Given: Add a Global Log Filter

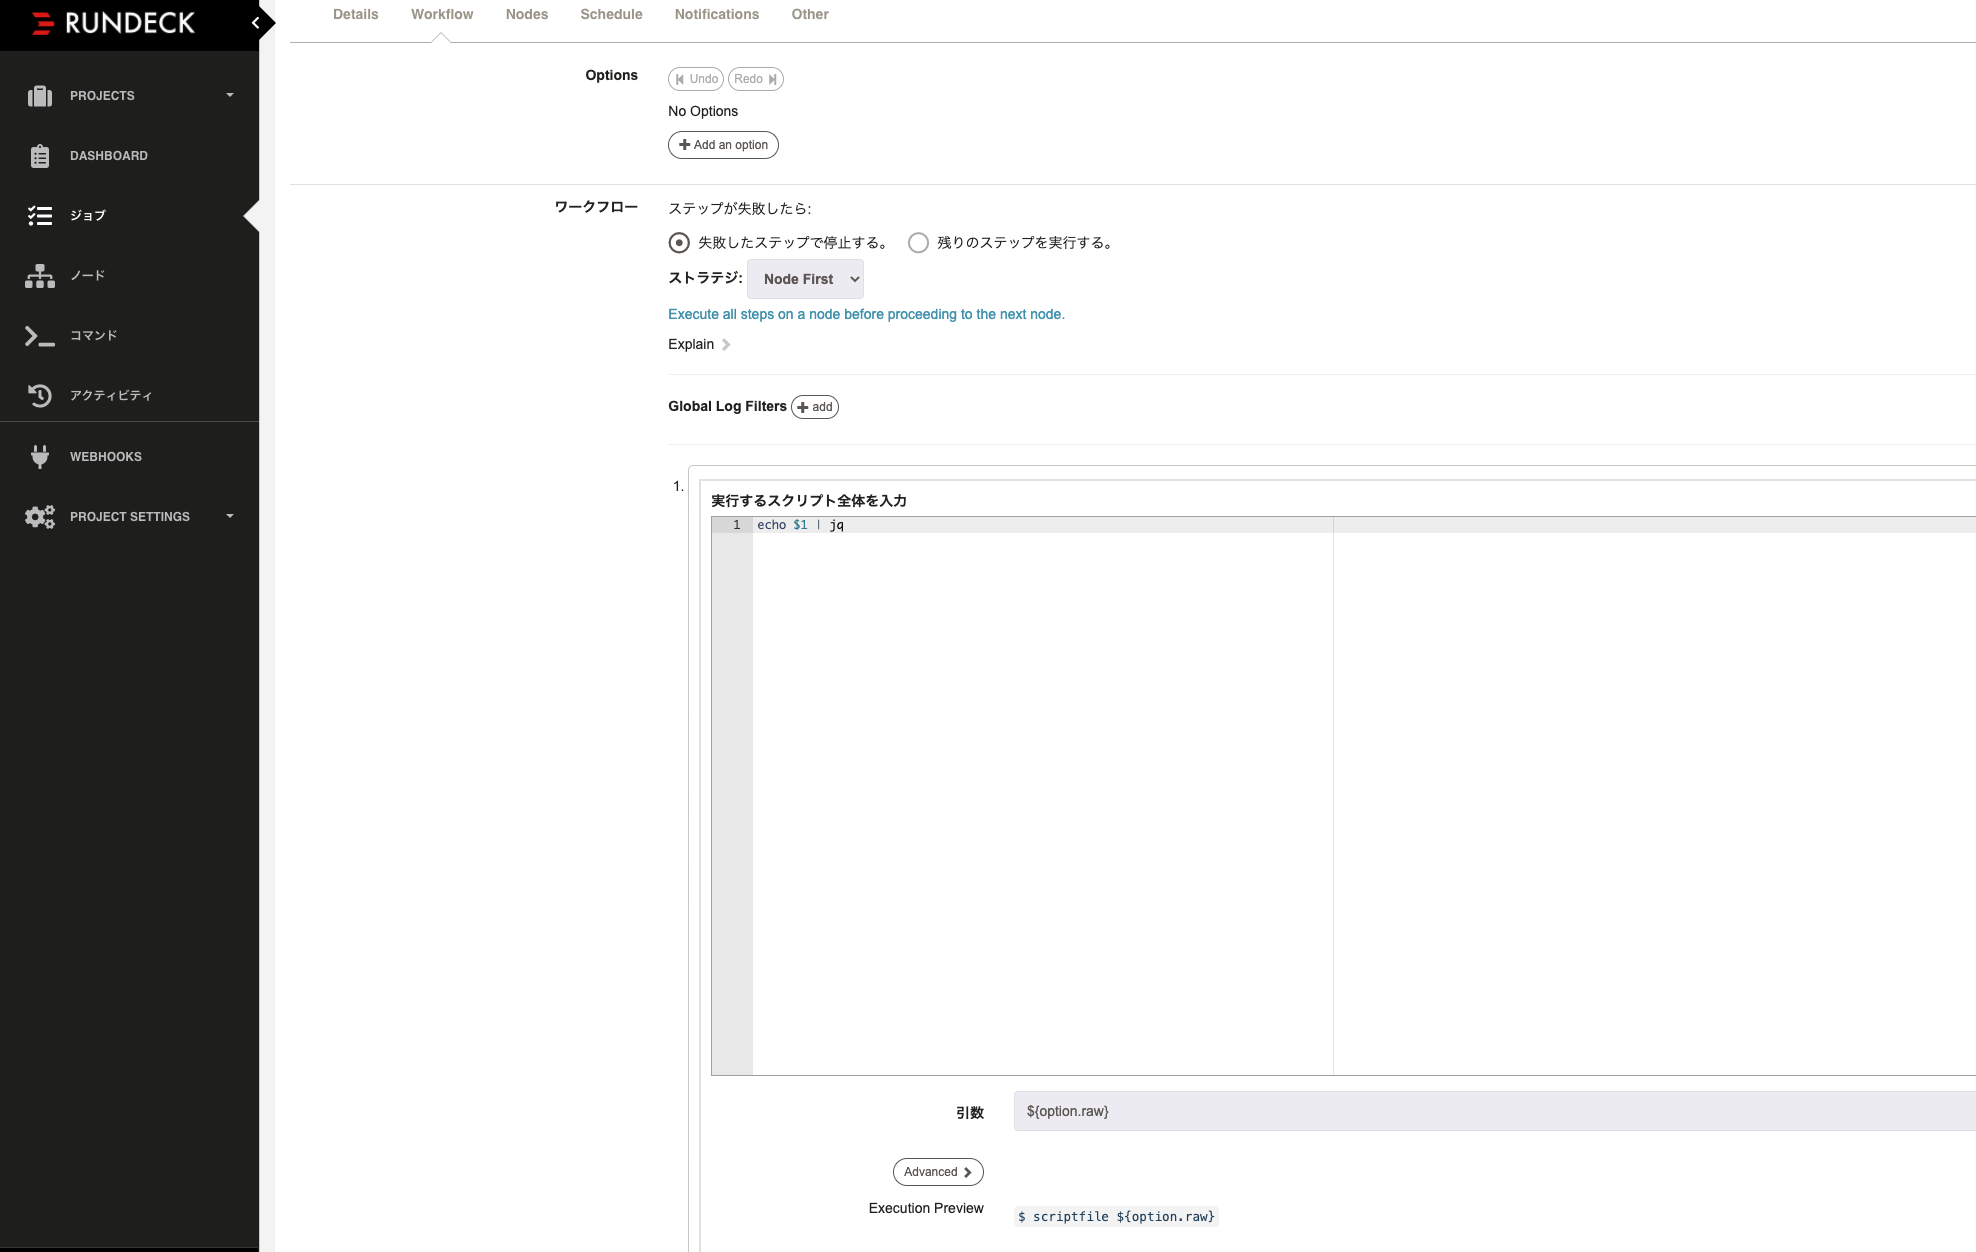Looking at the screenshot, I should (814, 407).
